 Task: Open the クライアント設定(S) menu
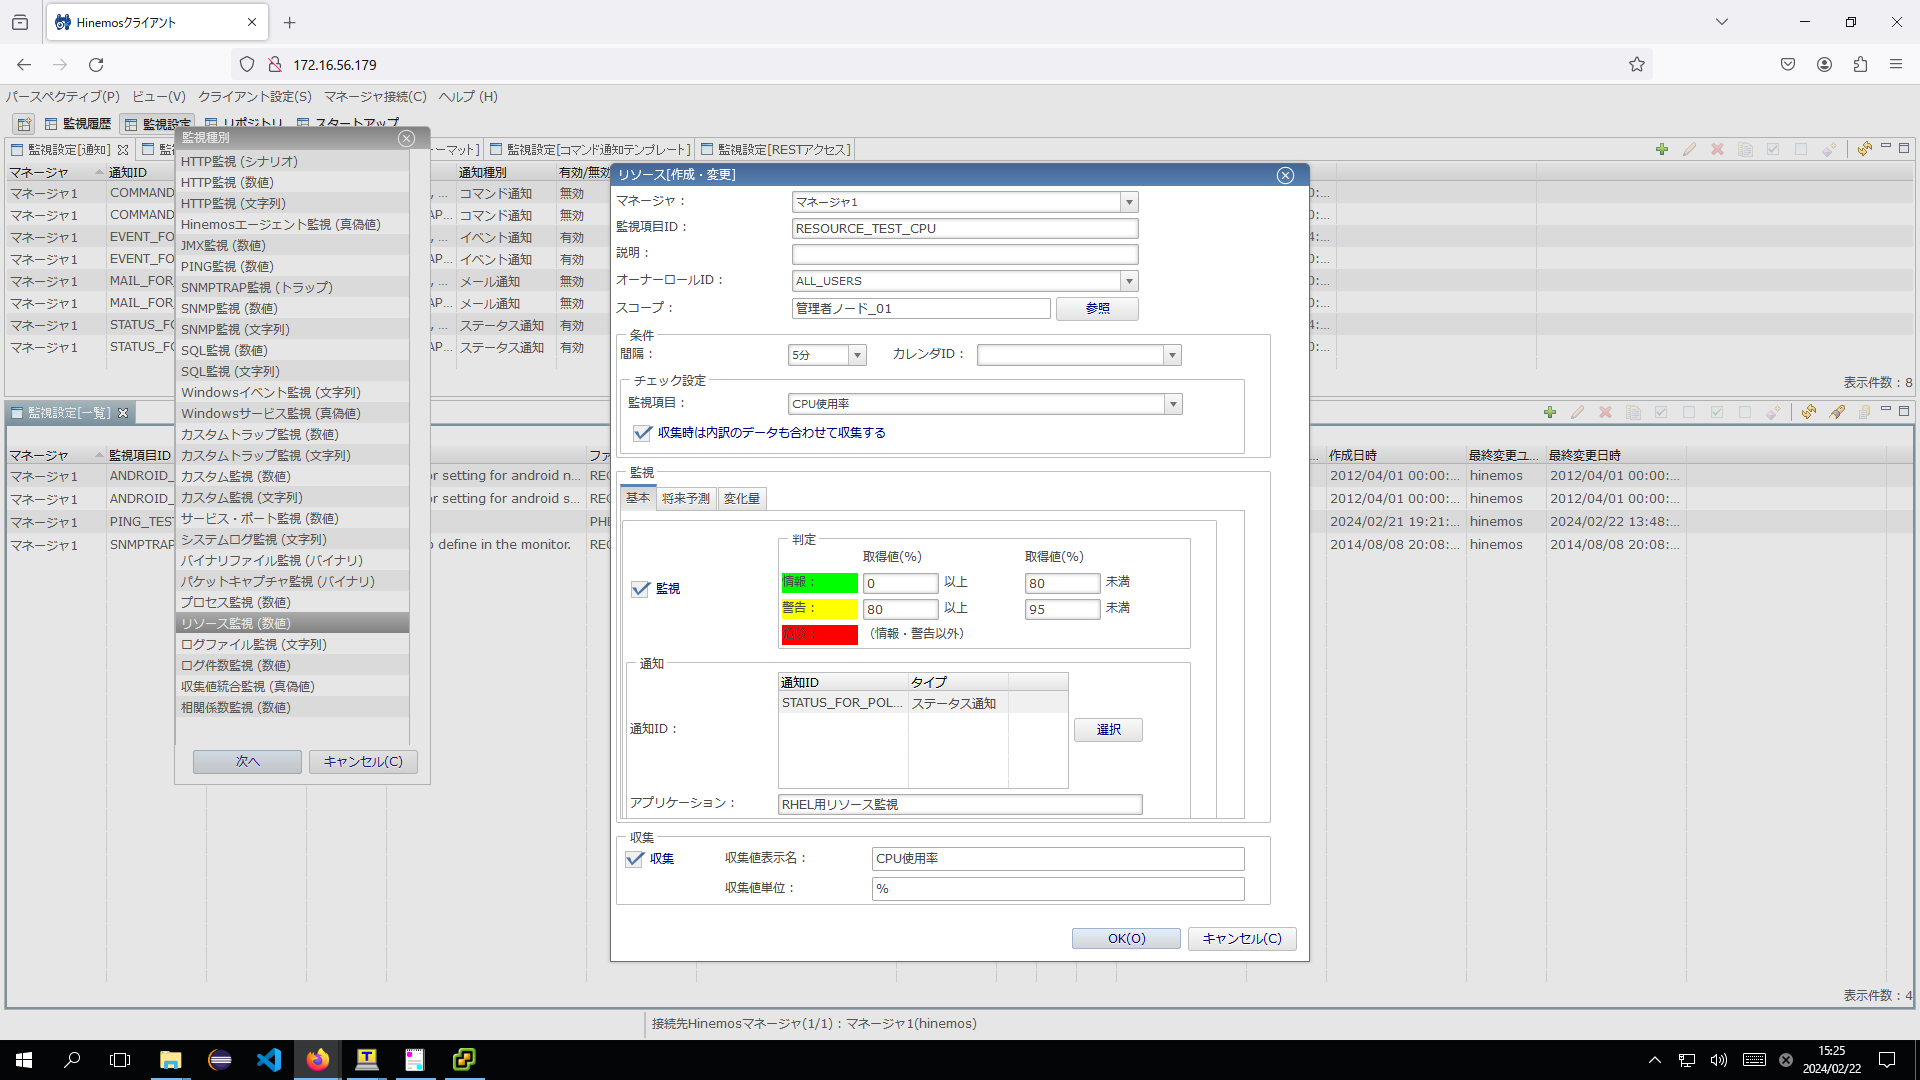pos(255,97)
